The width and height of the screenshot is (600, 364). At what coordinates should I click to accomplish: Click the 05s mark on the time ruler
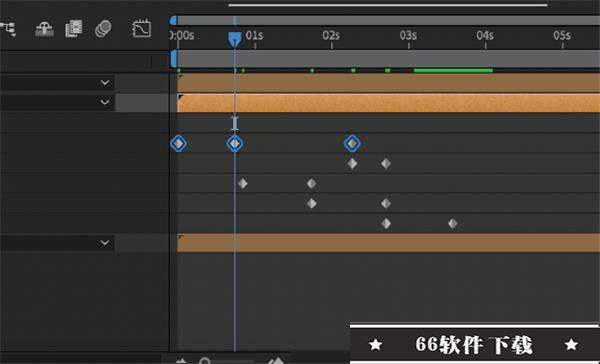(x=562, y=36)
